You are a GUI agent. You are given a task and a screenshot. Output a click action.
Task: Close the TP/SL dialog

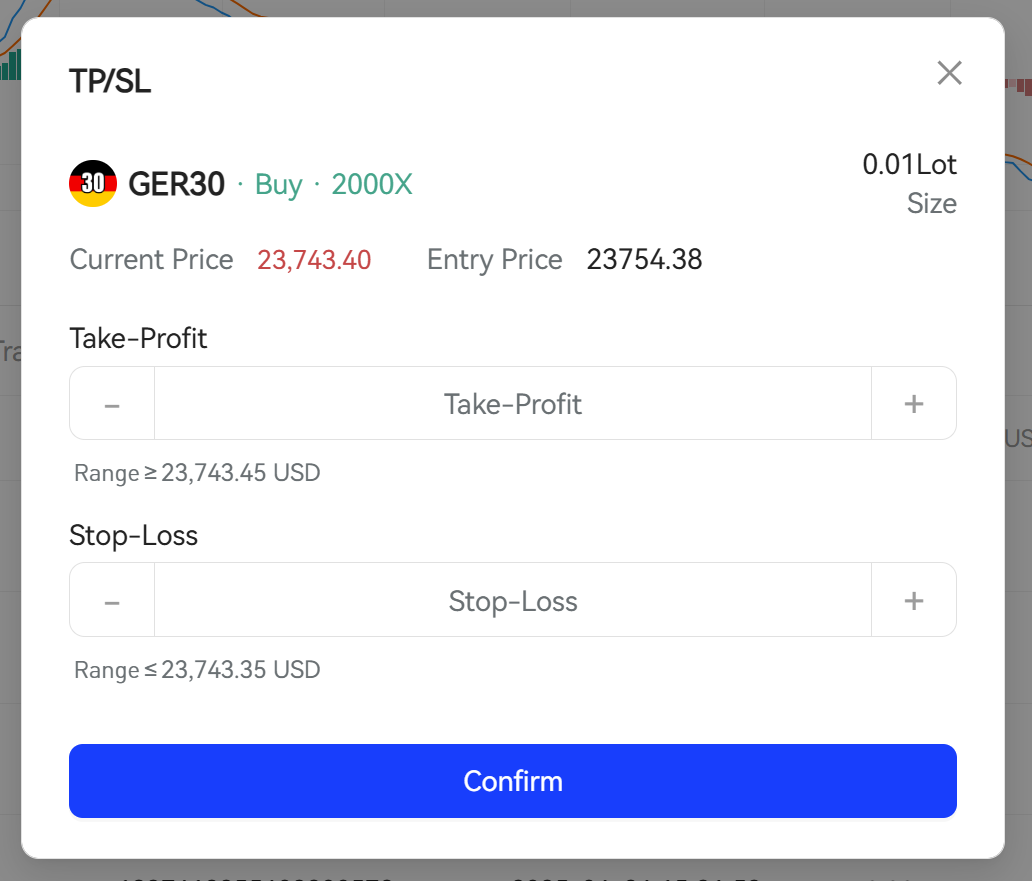(949, 73)
